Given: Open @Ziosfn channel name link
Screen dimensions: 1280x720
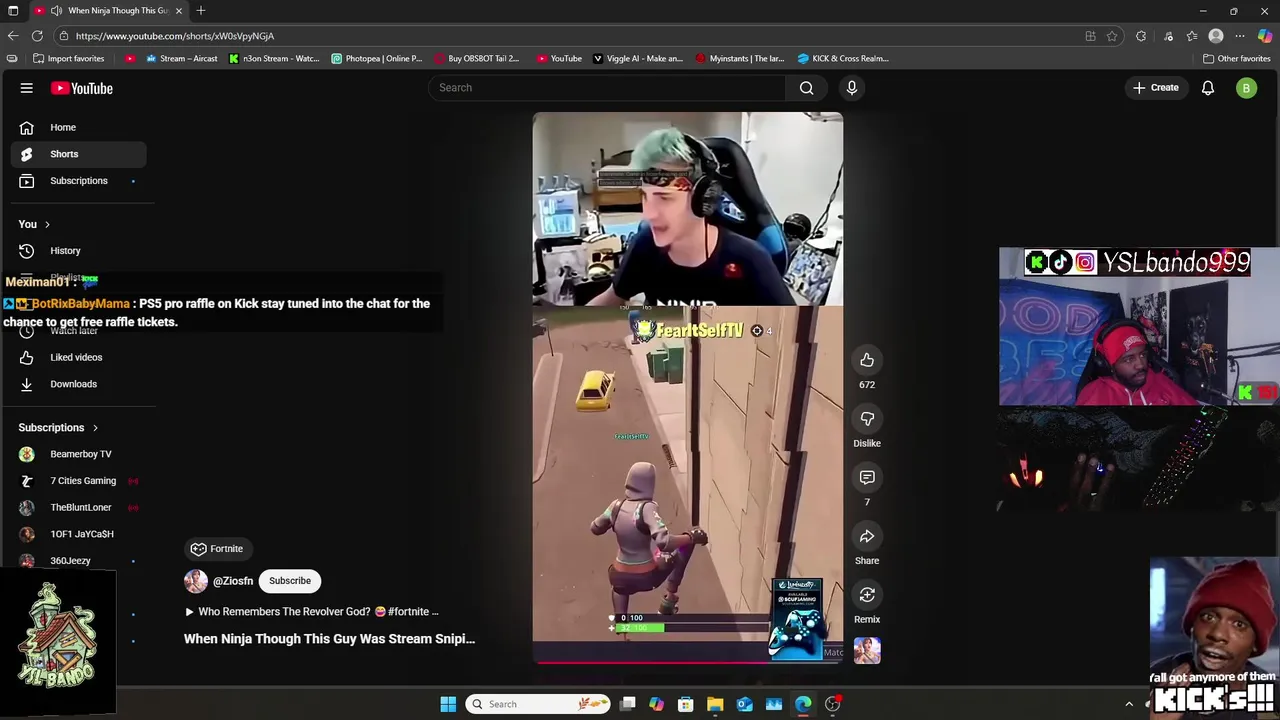Looking at the screenshot, I should click(x=233, y=581).
